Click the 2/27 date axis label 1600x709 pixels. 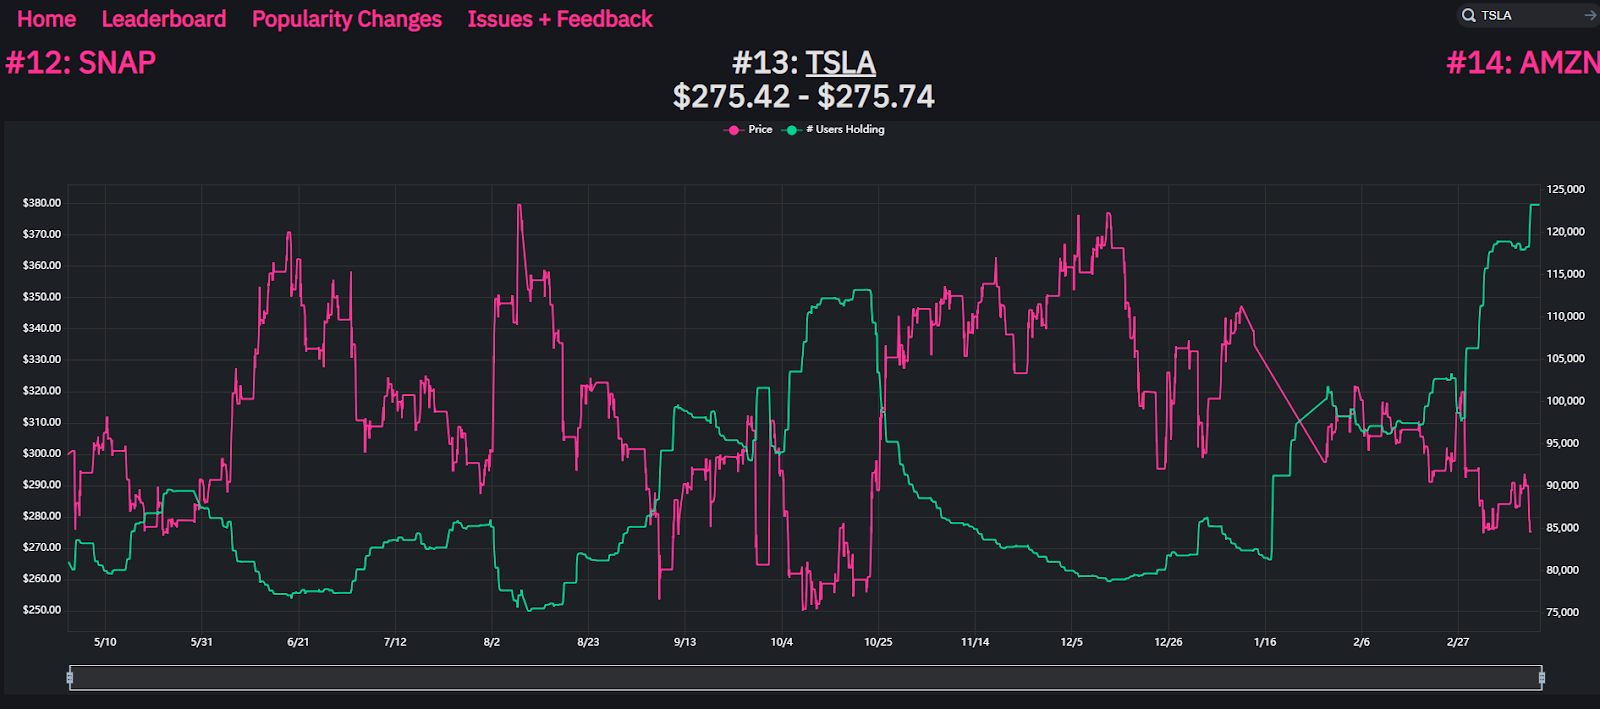(1458, 642)
